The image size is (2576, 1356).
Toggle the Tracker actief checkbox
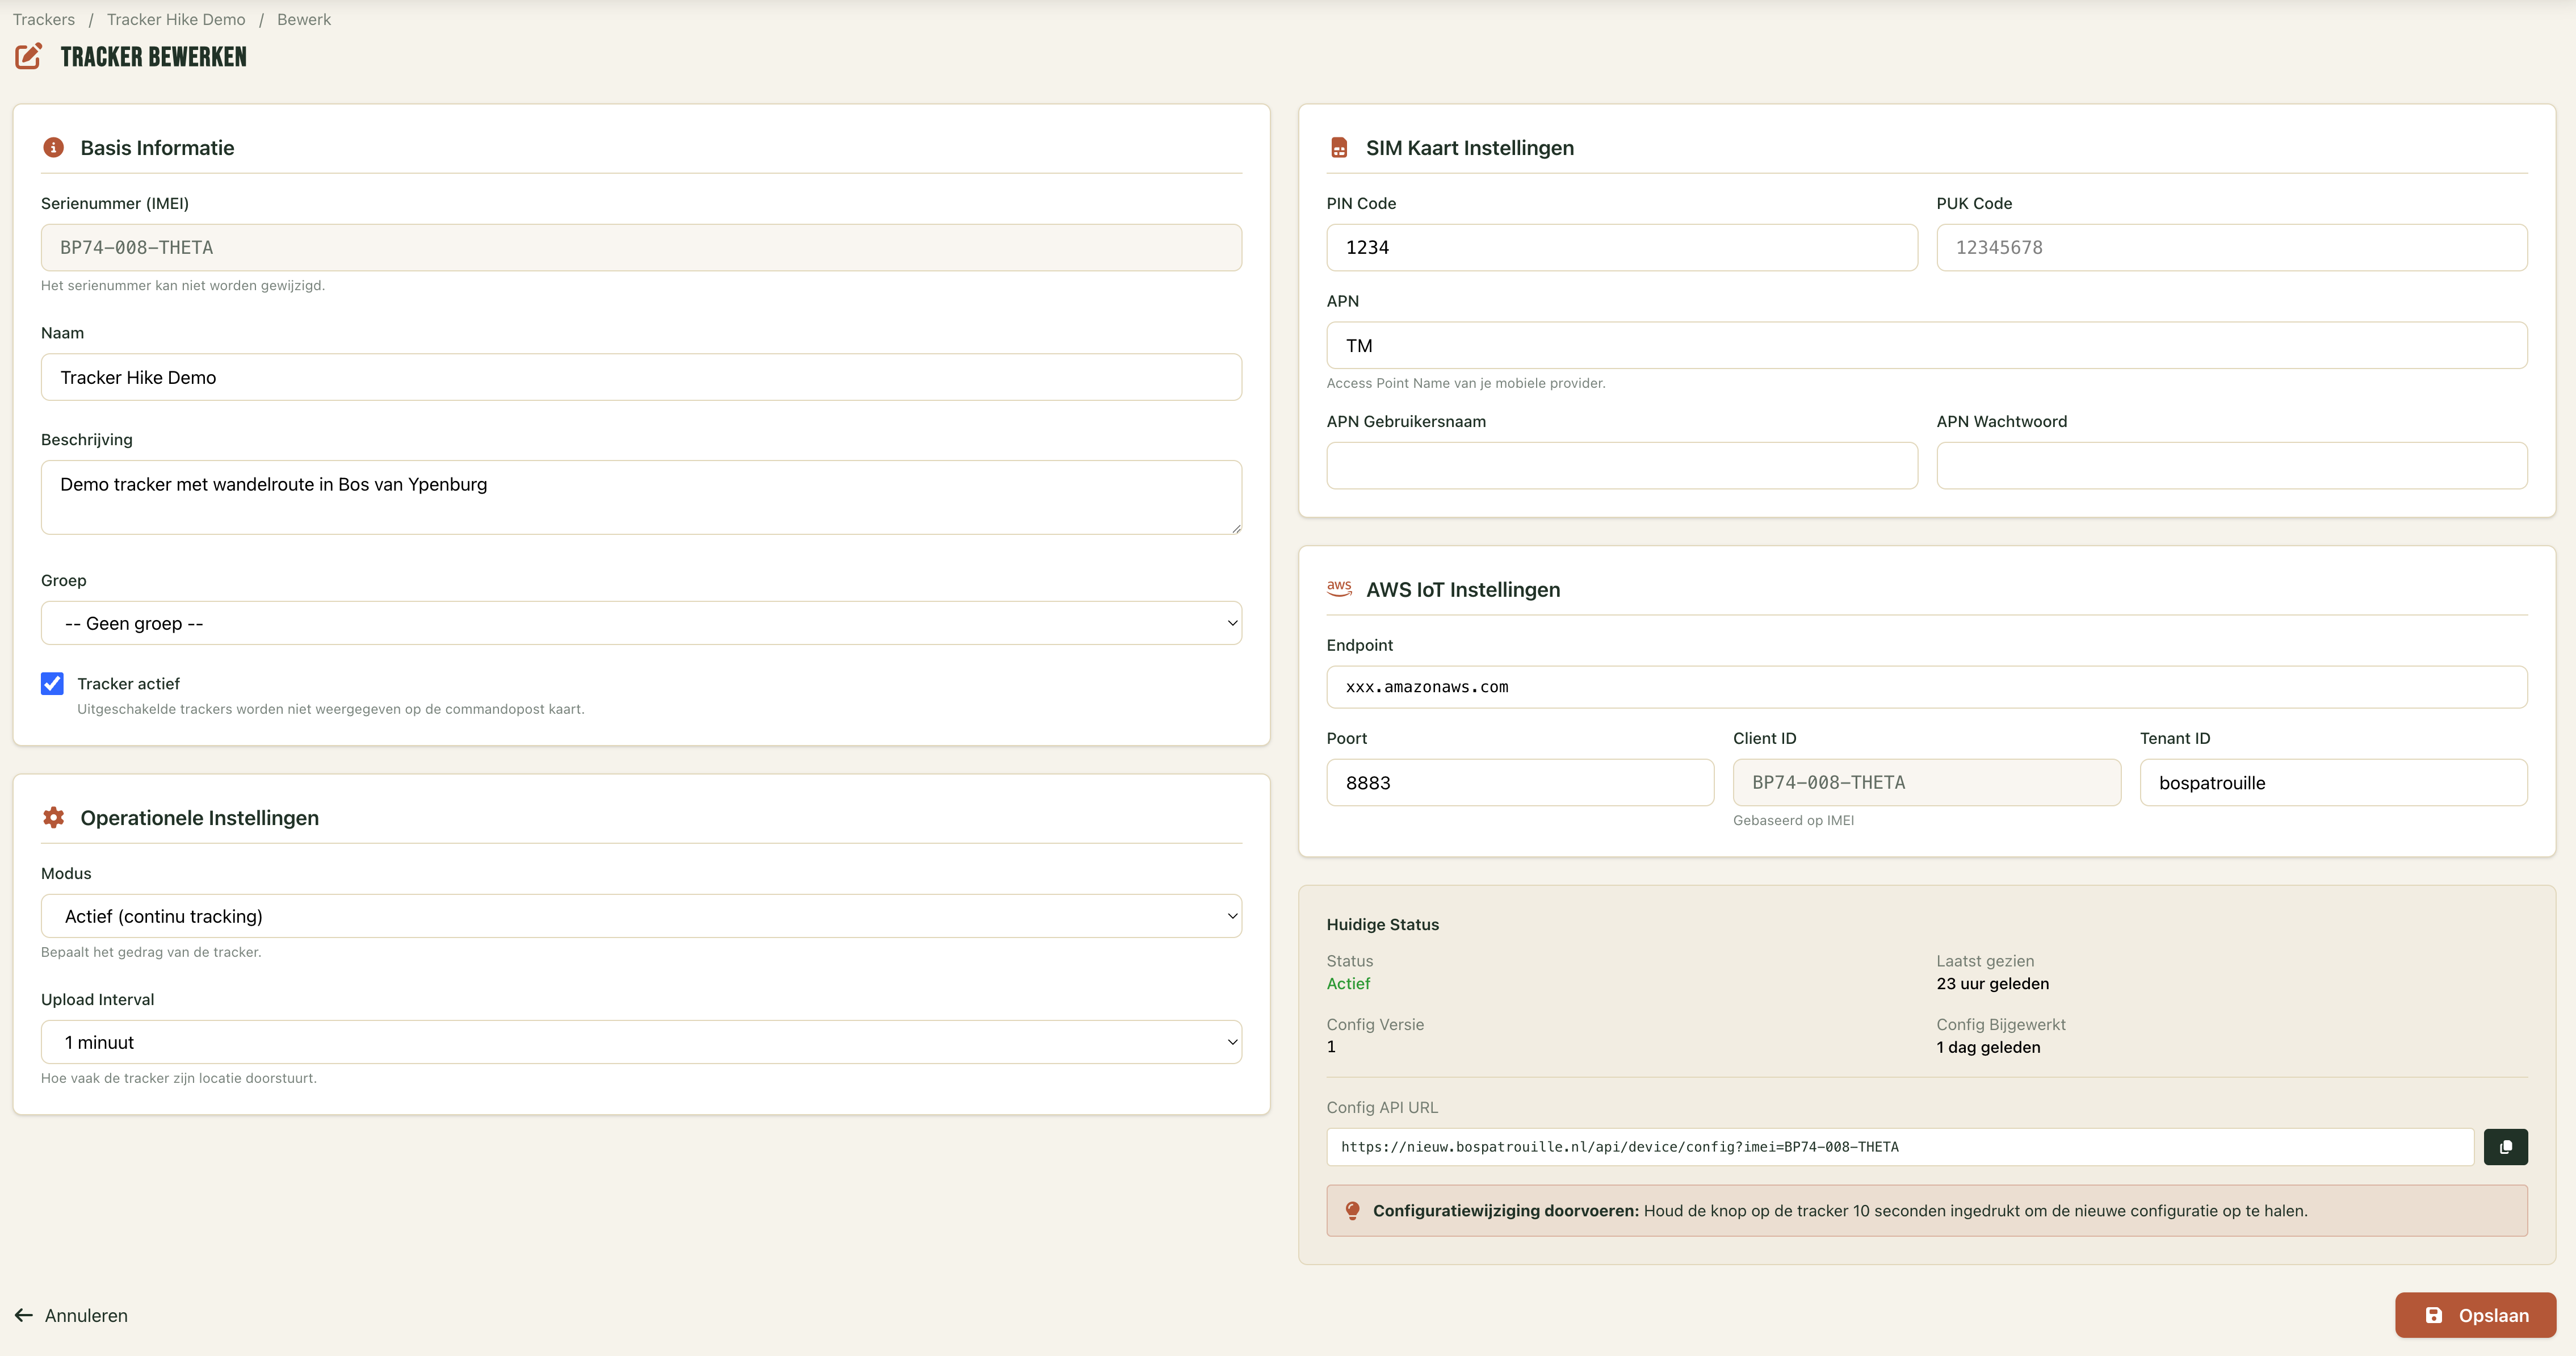click(52, 683)
